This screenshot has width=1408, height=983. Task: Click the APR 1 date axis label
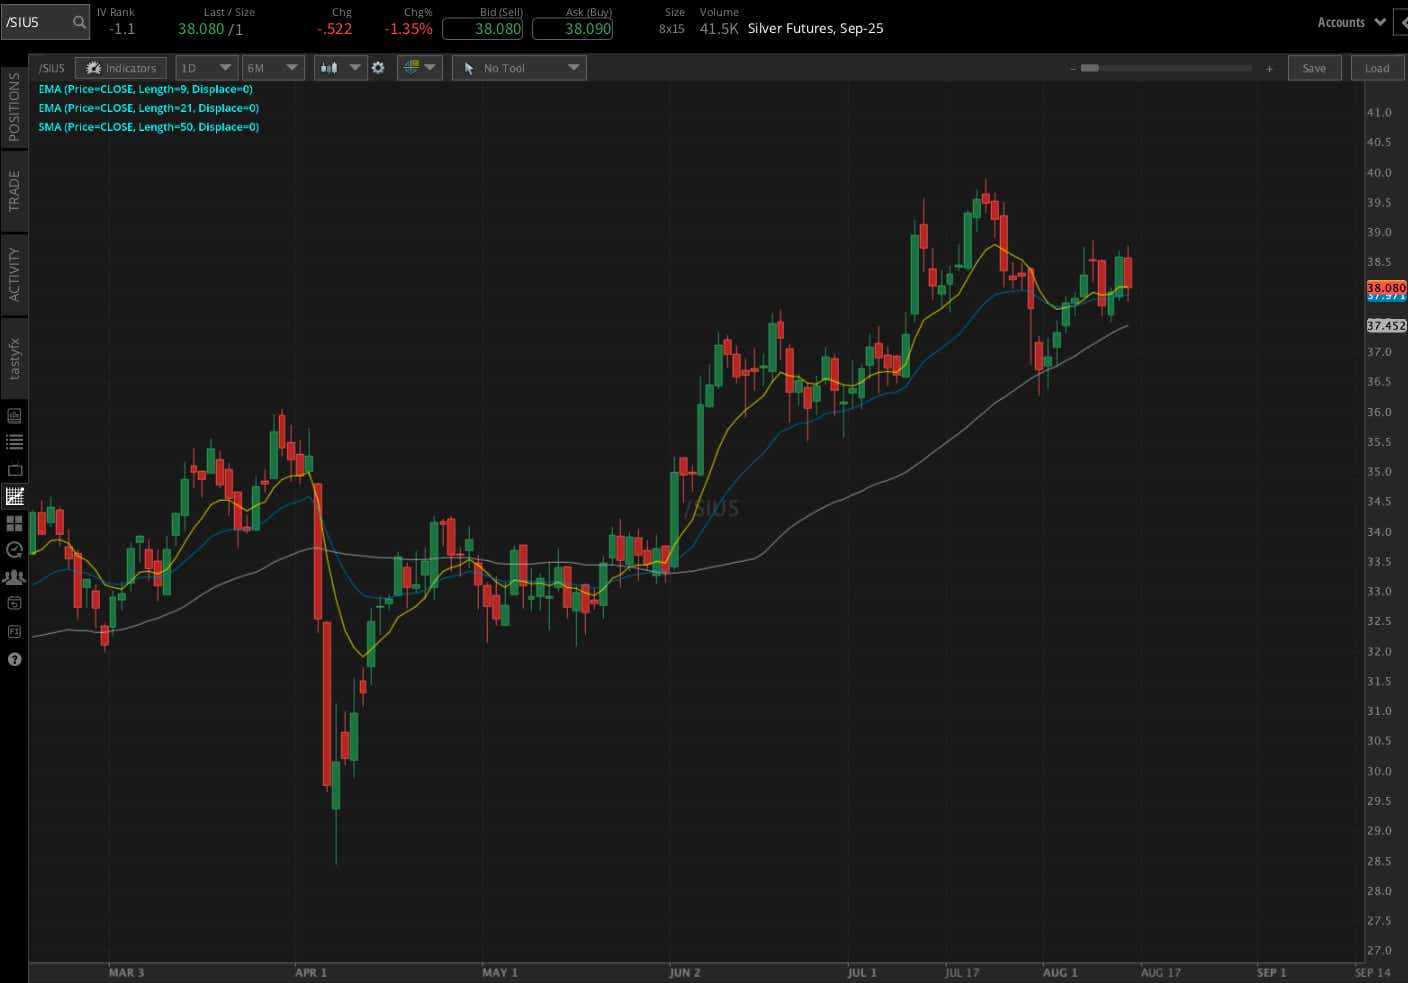tap(311, 973)
